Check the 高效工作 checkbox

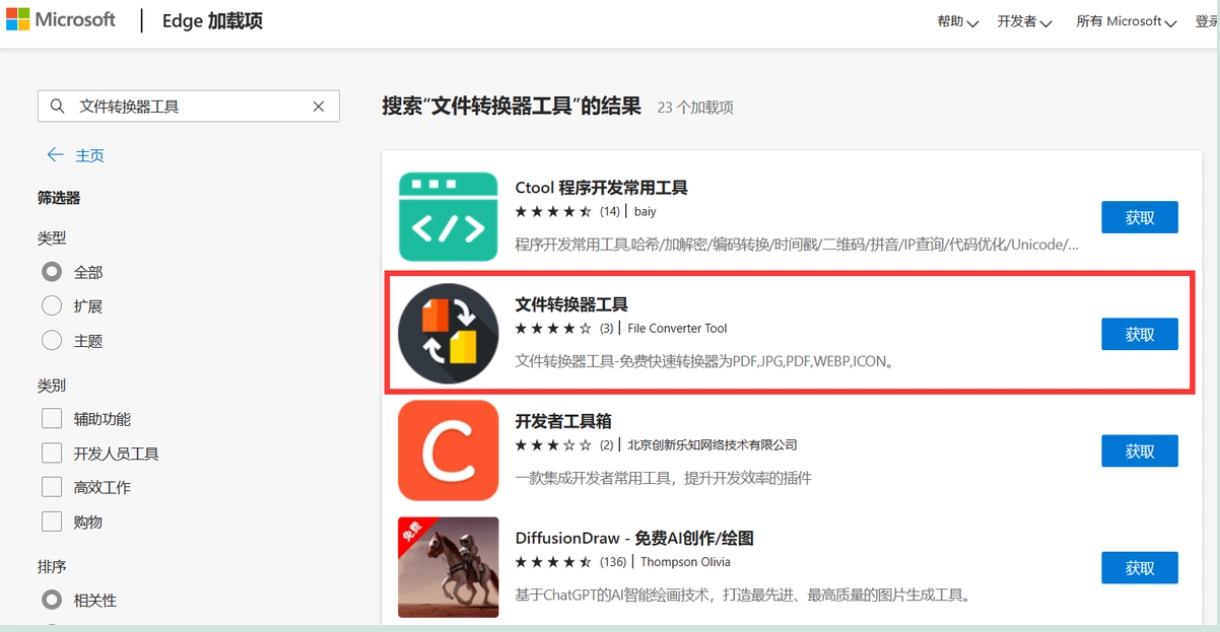pyautogui.click(x=52, y=487)
